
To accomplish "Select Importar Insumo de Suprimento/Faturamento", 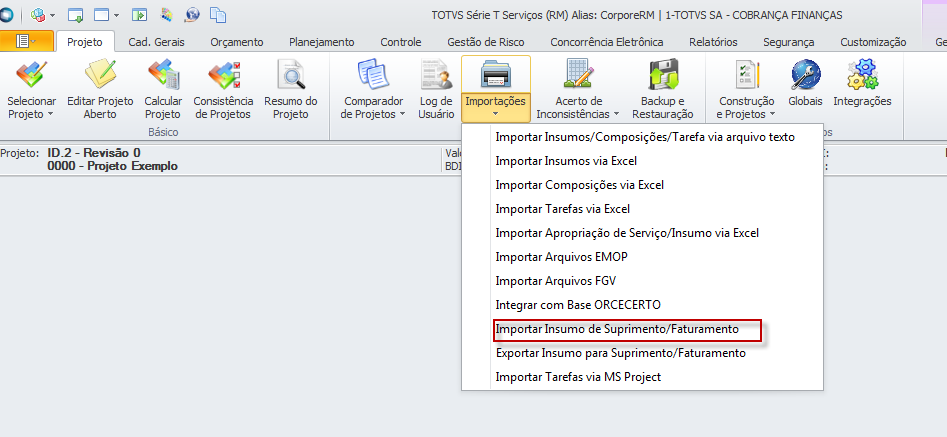I will (x=643, y=330).
